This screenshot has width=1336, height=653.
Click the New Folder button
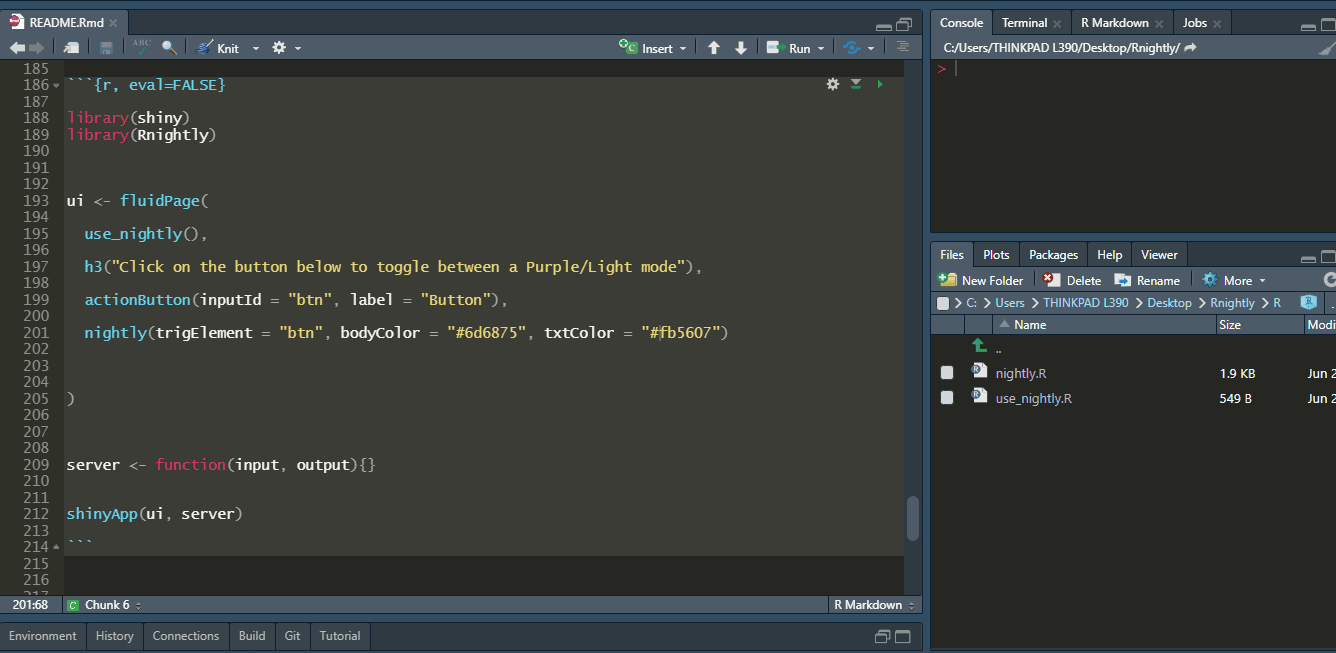click(981, 280)
